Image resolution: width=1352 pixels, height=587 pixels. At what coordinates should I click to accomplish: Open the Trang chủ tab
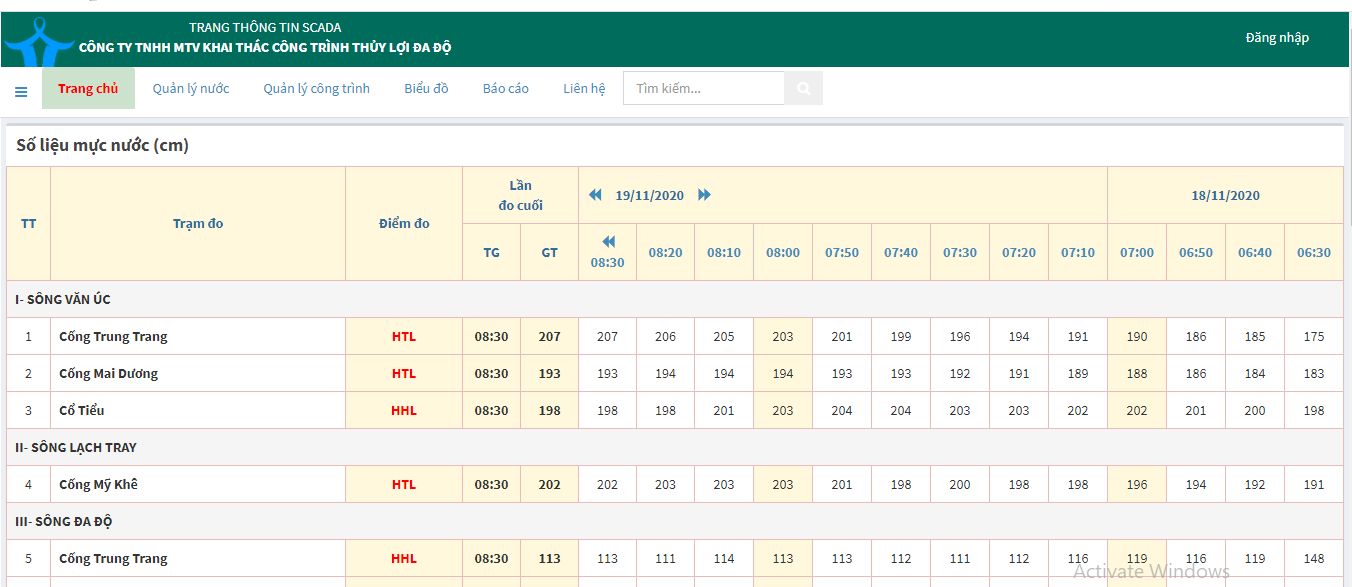pyautogui.click(x=88, y=89)
